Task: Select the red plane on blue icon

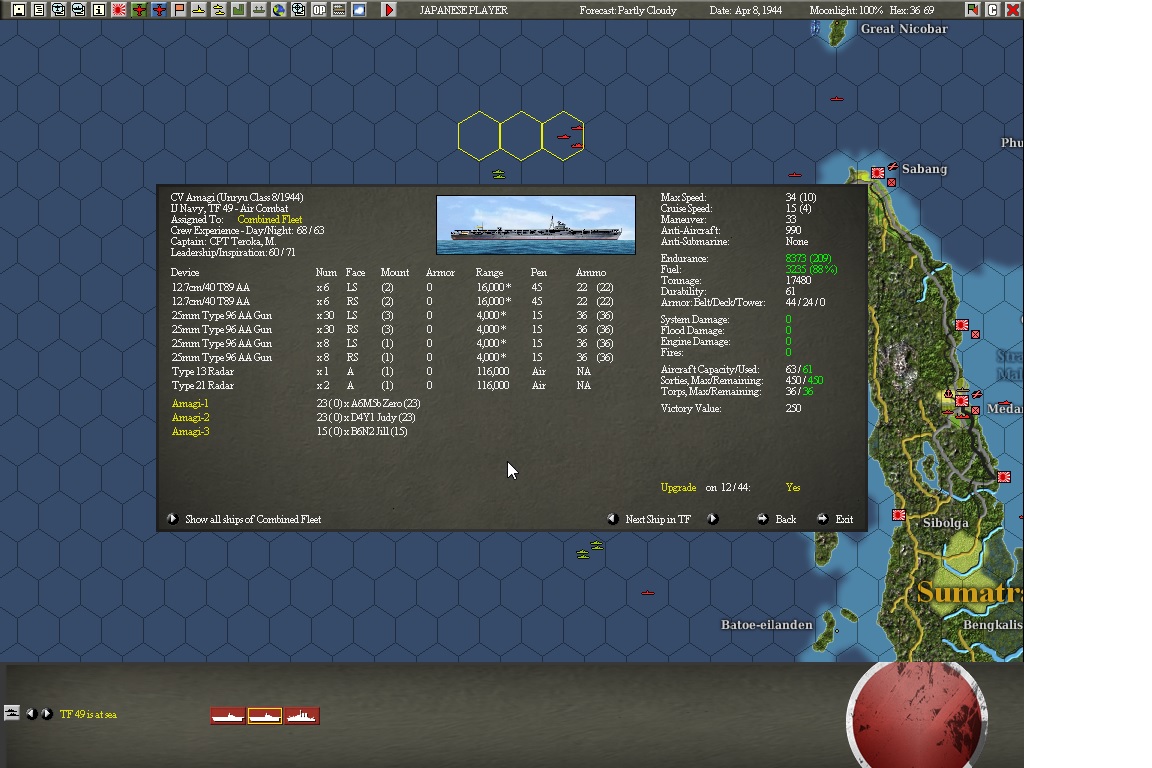Action: (159, 10)
